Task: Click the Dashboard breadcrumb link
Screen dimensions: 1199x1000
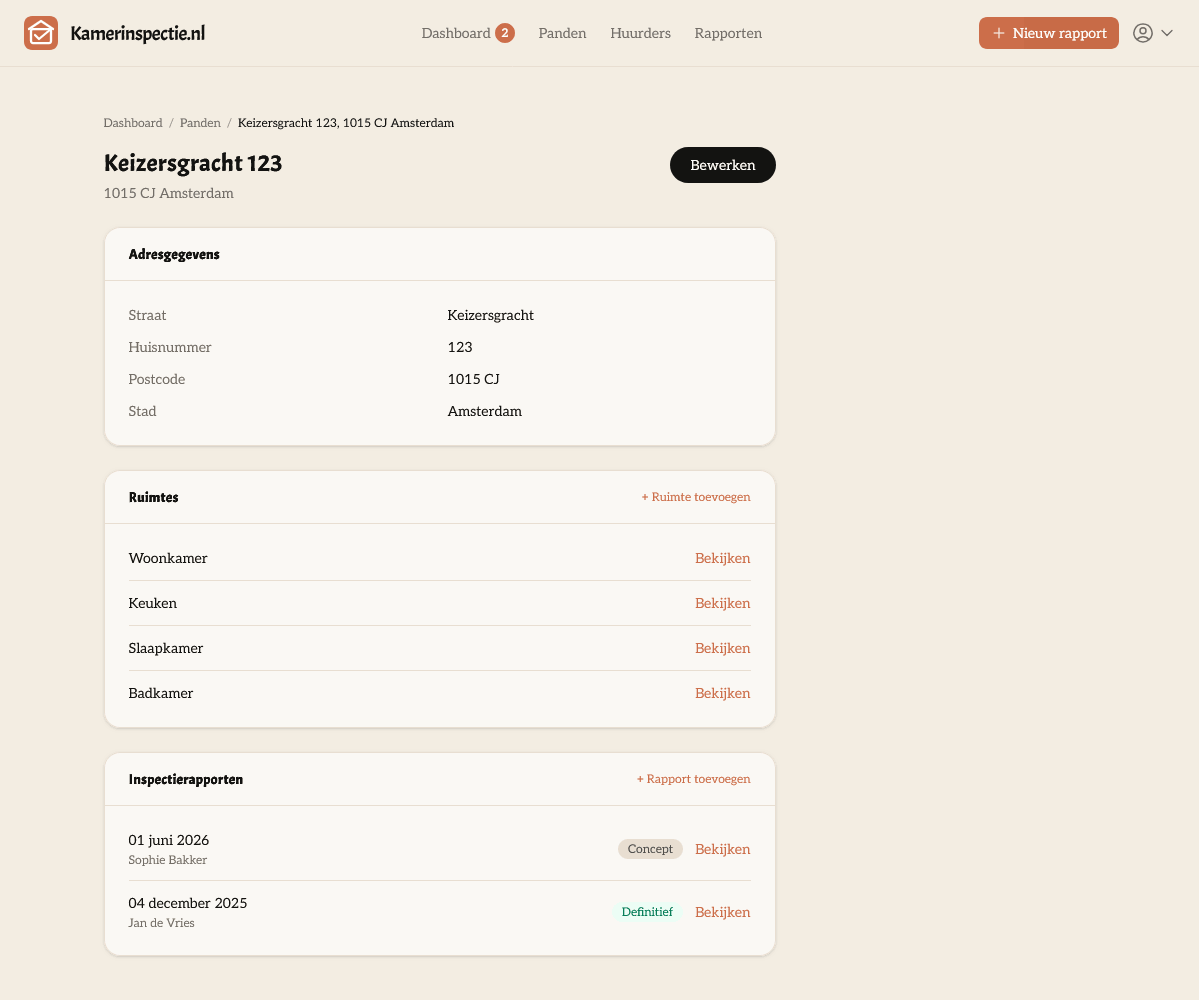Action: pyautogui.click(x=133, y=123)
